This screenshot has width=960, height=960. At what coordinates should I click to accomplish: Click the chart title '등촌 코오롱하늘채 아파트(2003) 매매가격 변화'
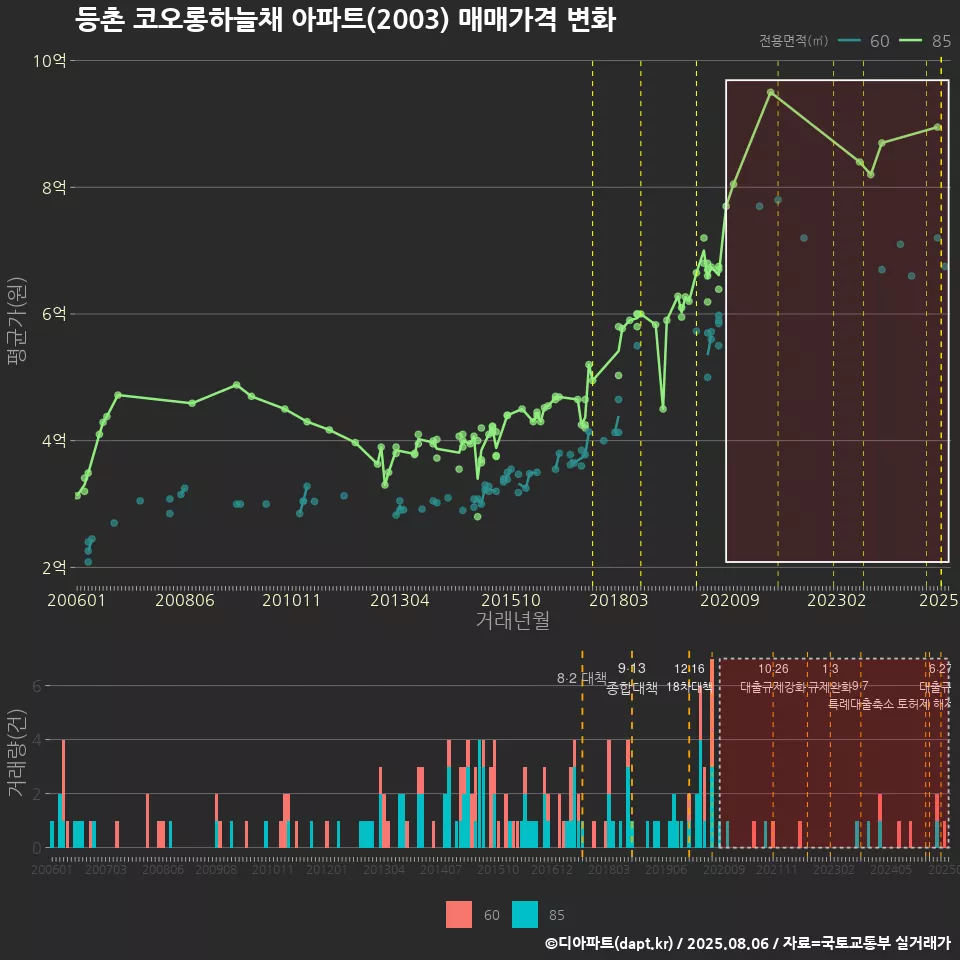(x=345, y=20)
